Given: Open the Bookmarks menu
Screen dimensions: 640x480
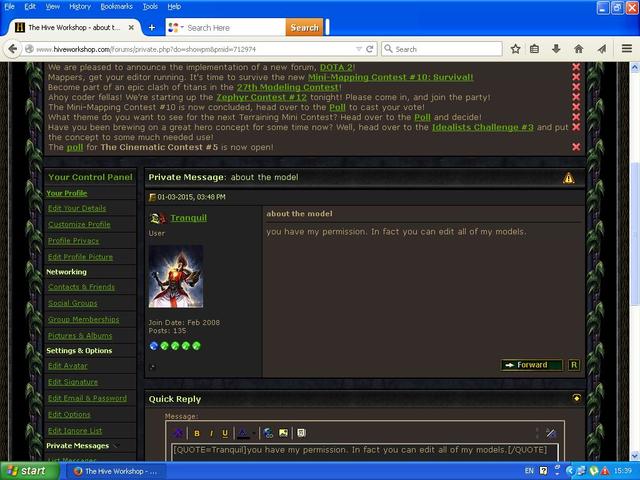Looking at the screenshot, I should pos(116,7).
